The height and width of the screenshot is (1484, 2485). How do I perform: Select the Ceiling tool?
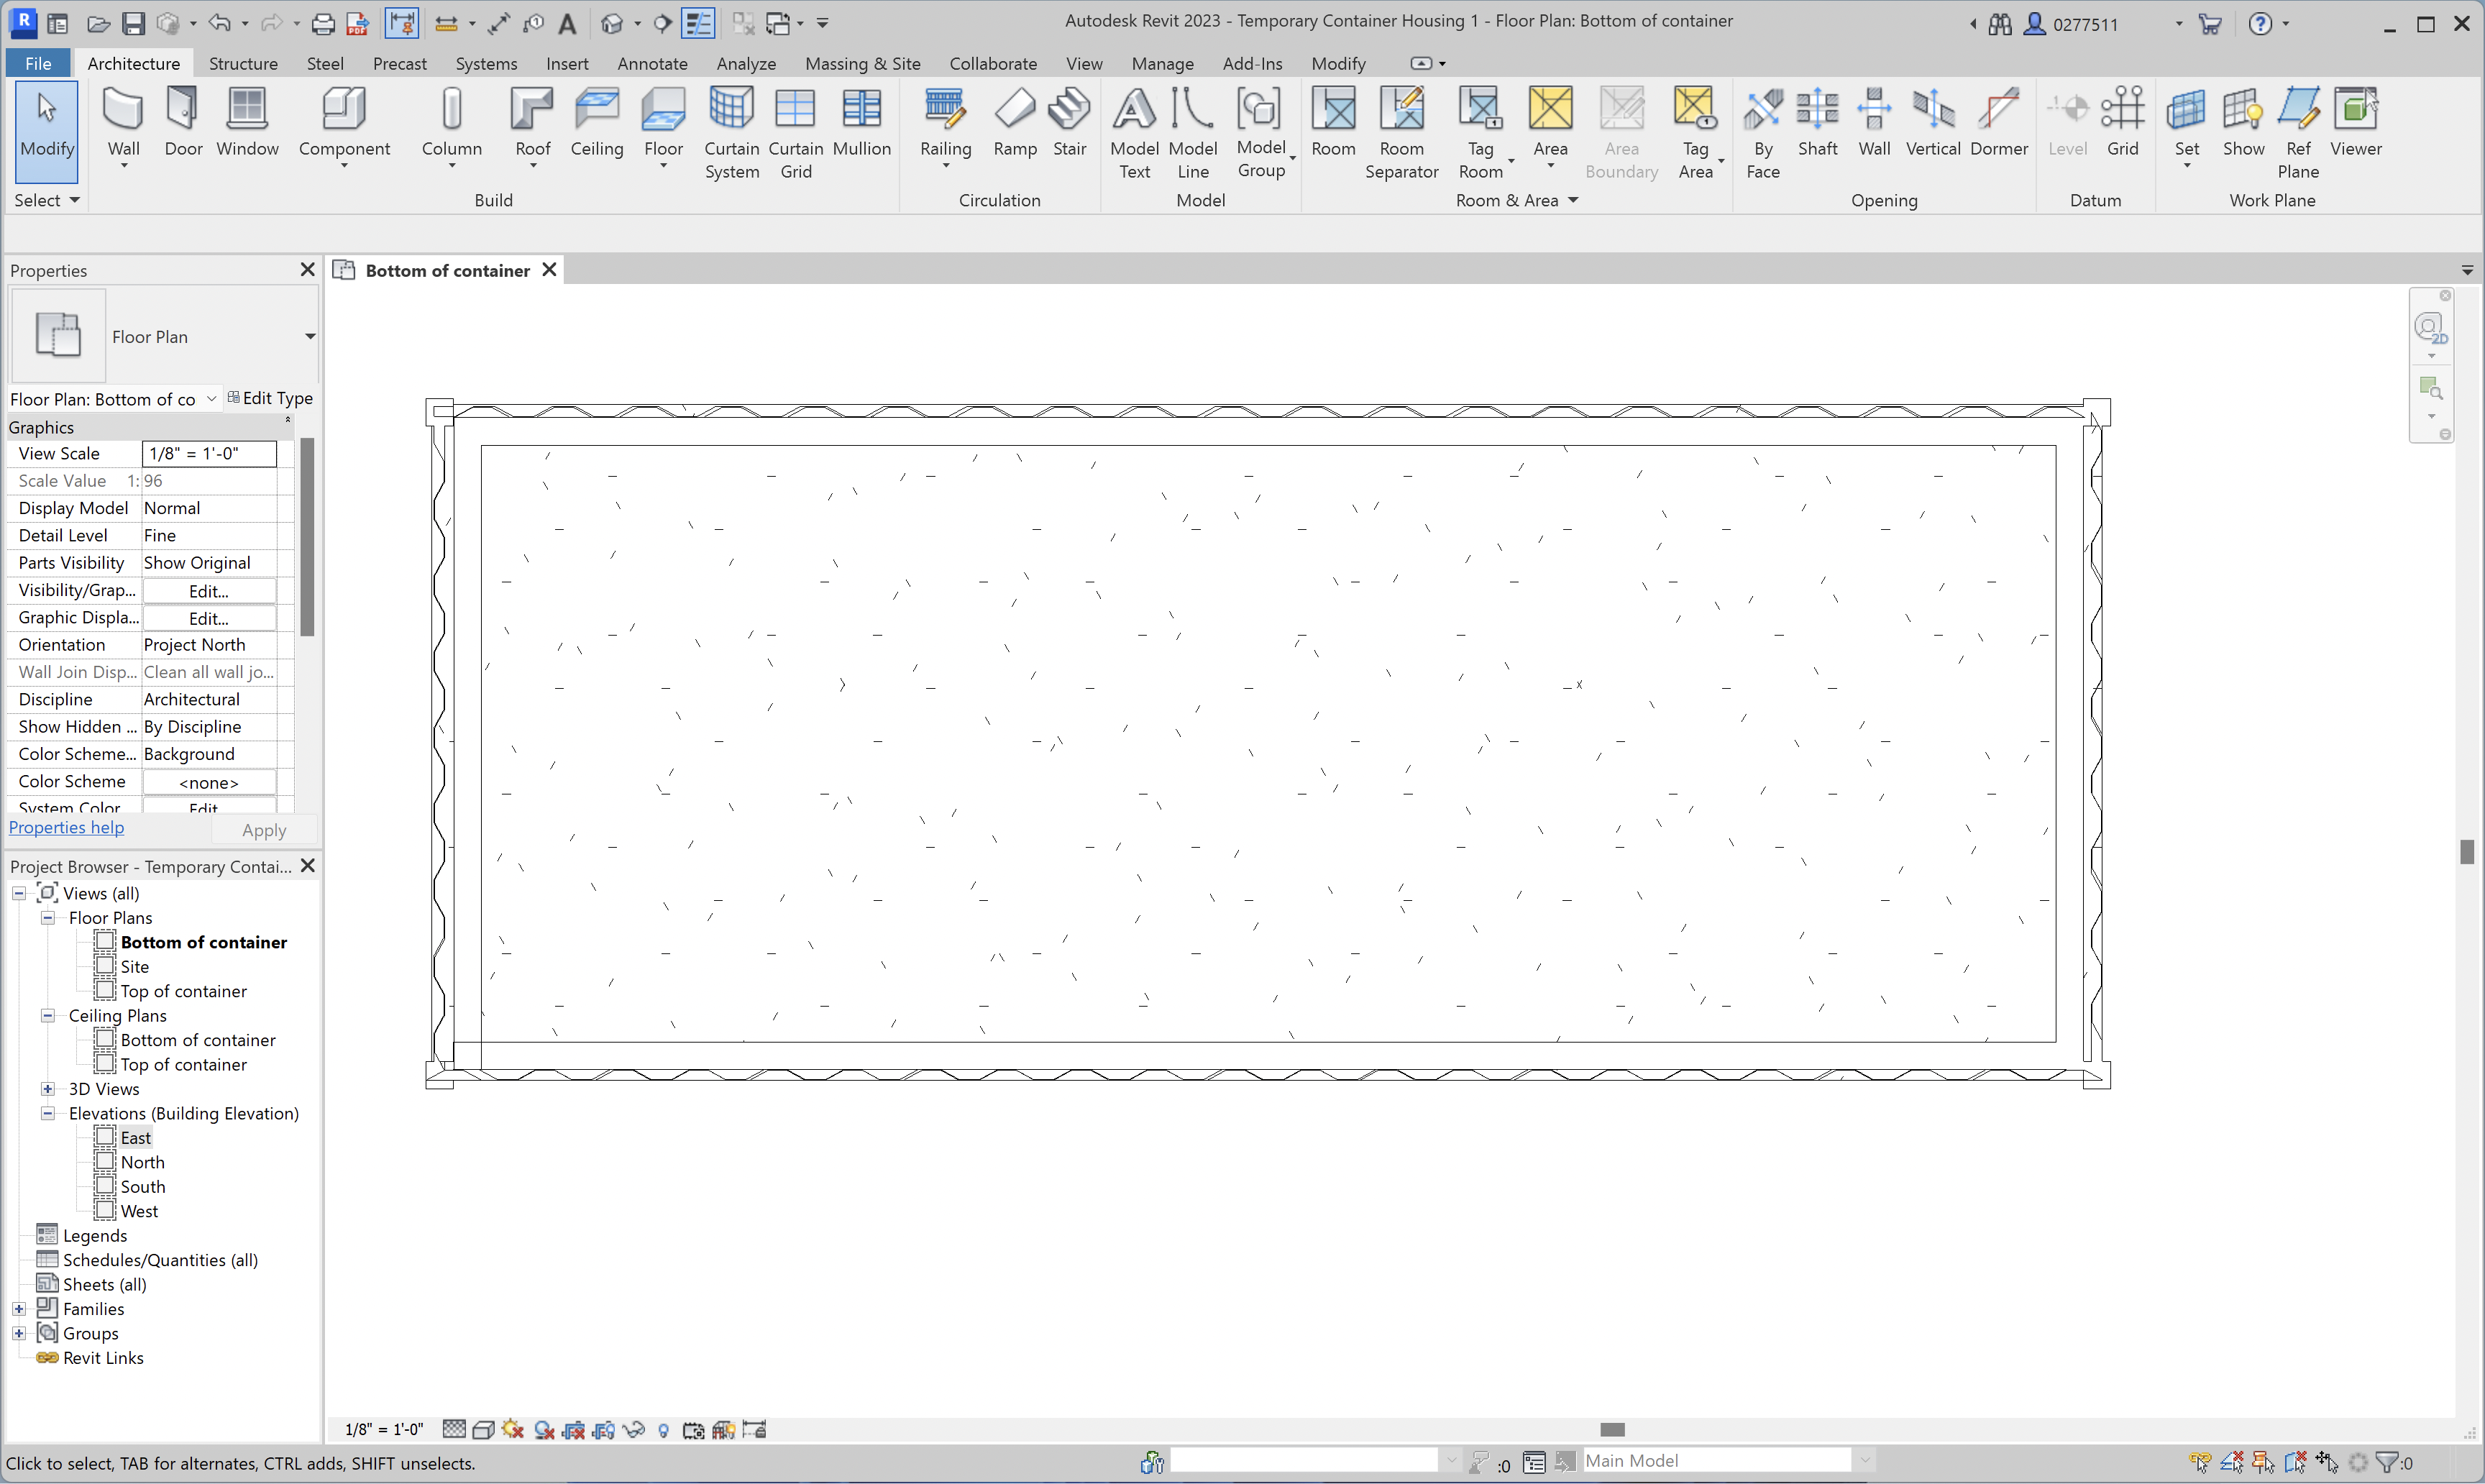(x=597, y=123)
